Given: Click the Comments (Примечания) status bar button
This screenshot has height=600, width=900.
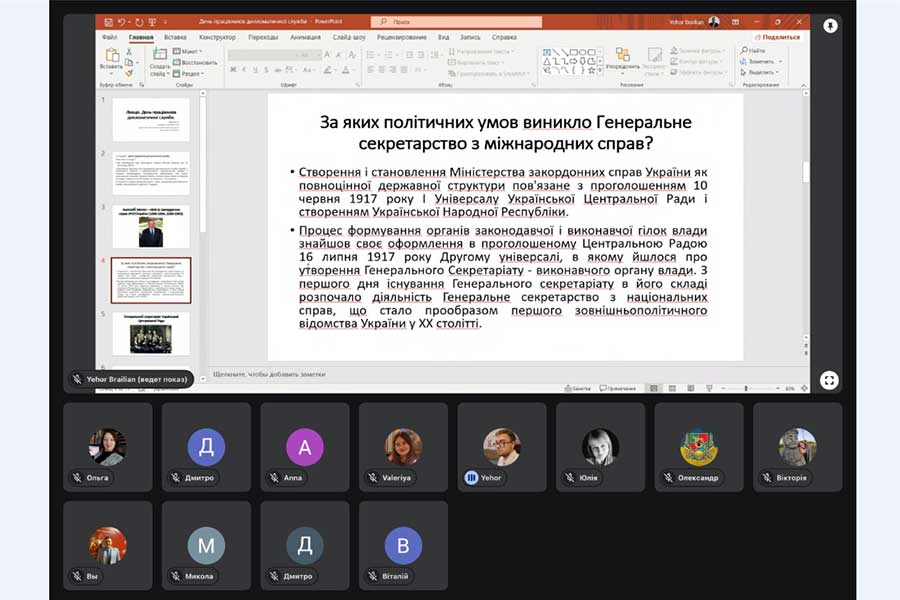Looking at the screenshot, I should [618, 389].
